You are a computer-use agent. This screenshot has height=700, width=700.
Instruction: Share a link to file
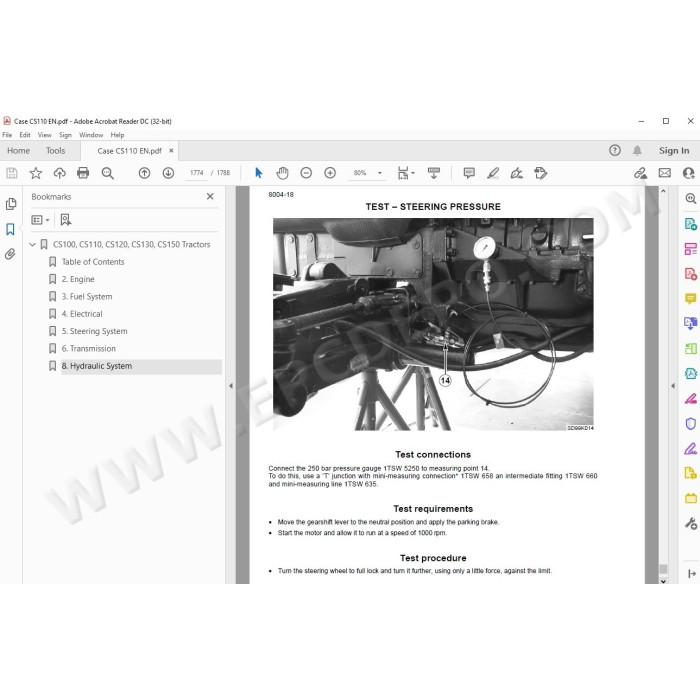click(x=641, y=173)
